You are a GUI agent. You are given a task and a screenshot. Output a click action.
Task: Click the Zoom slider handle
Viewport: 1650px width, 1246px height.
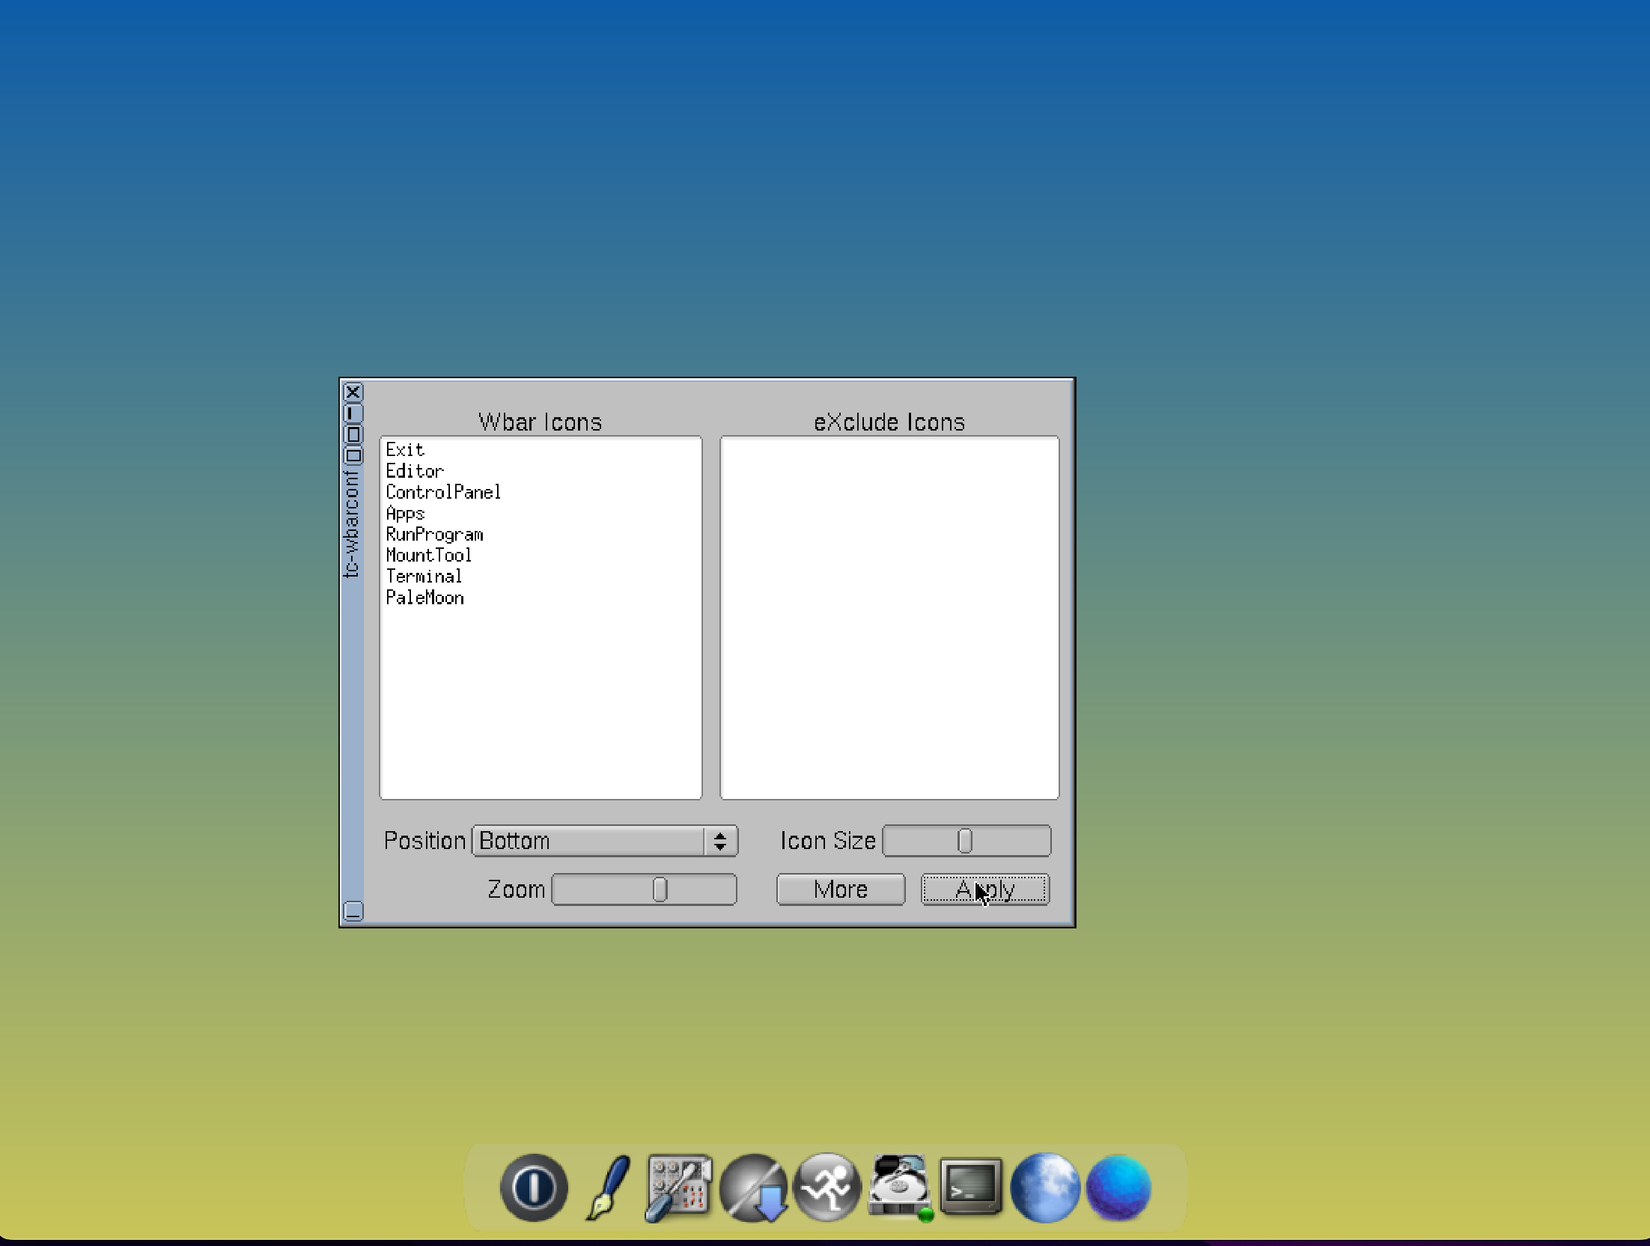[660, 889]
